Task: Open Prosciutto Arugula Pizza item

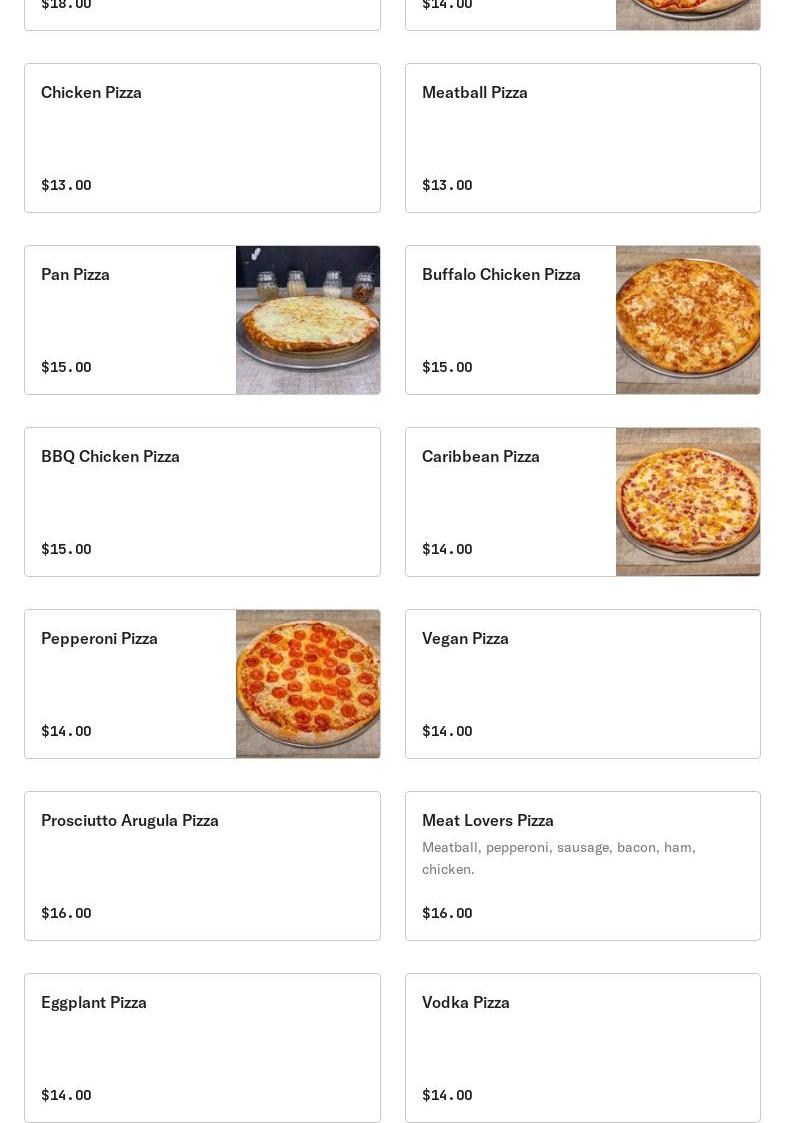Action: 202,866
